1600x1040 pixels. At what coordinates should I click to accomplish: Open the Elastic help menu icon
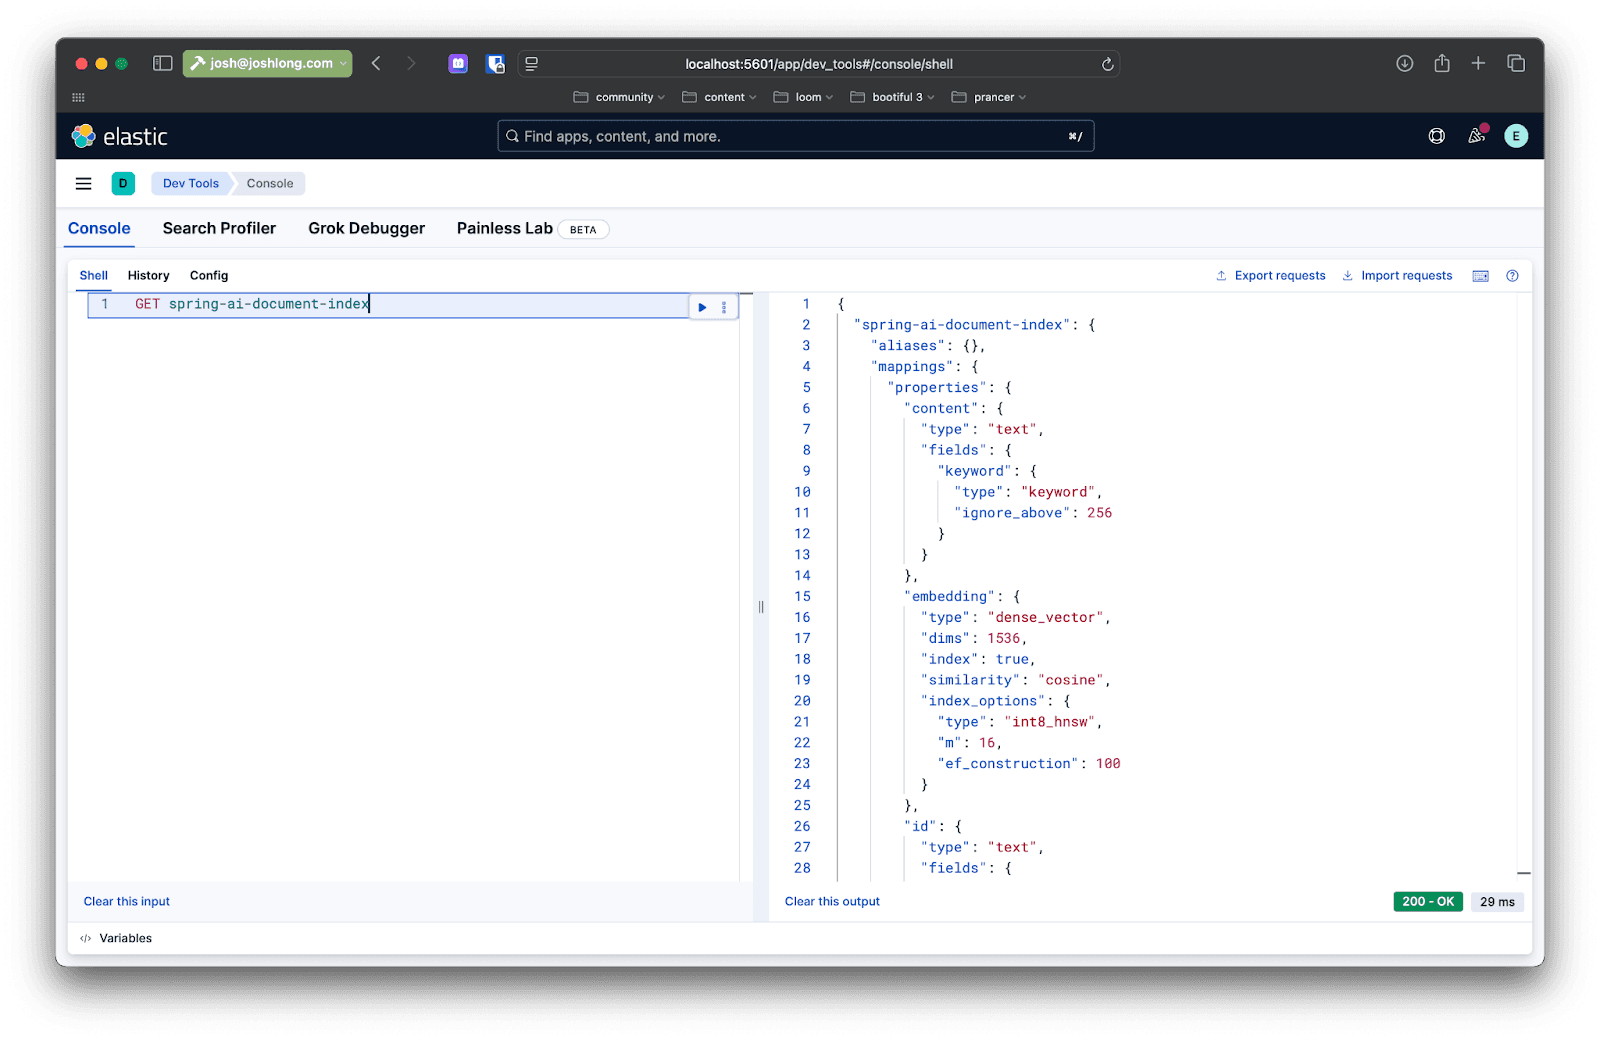[1436, 136]
